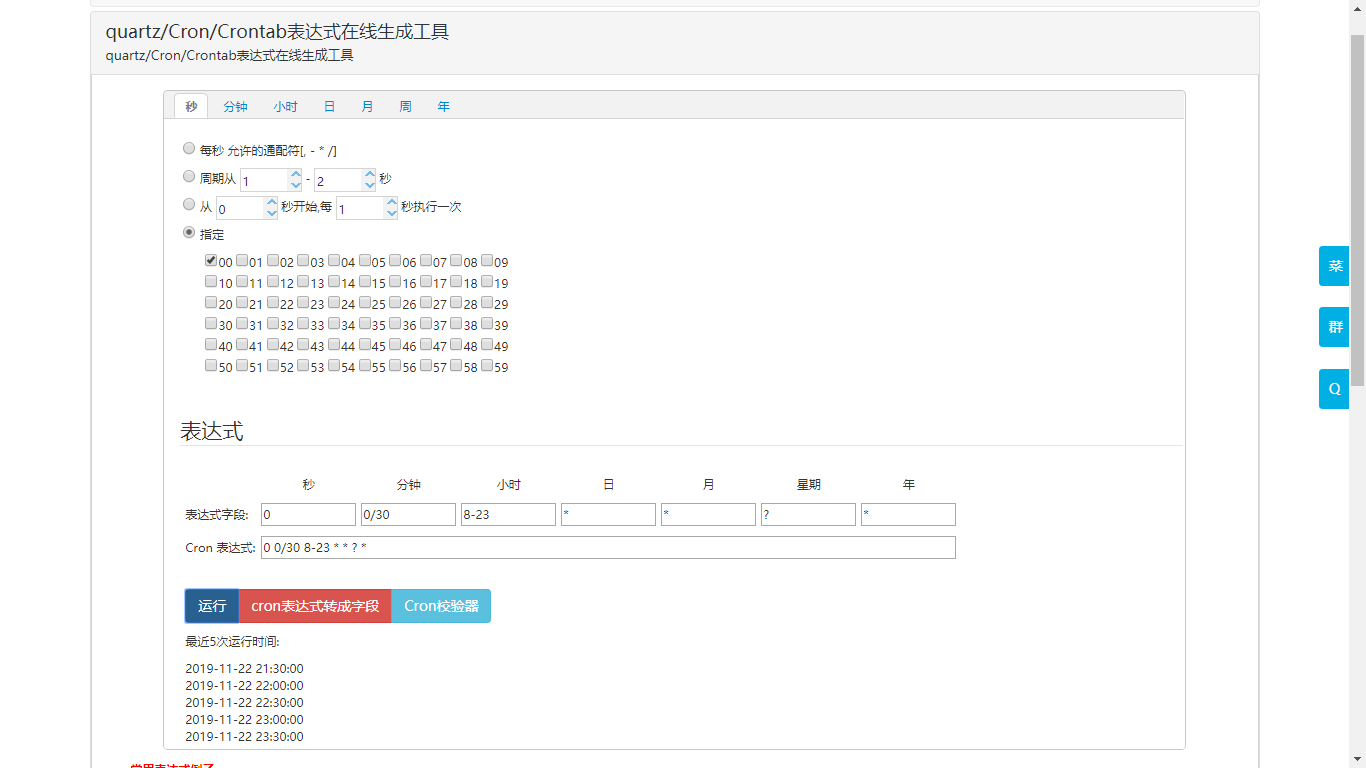This screenshot has width=1366, height=768.
Task: Increase the period end value spinner
Action: 370,174
